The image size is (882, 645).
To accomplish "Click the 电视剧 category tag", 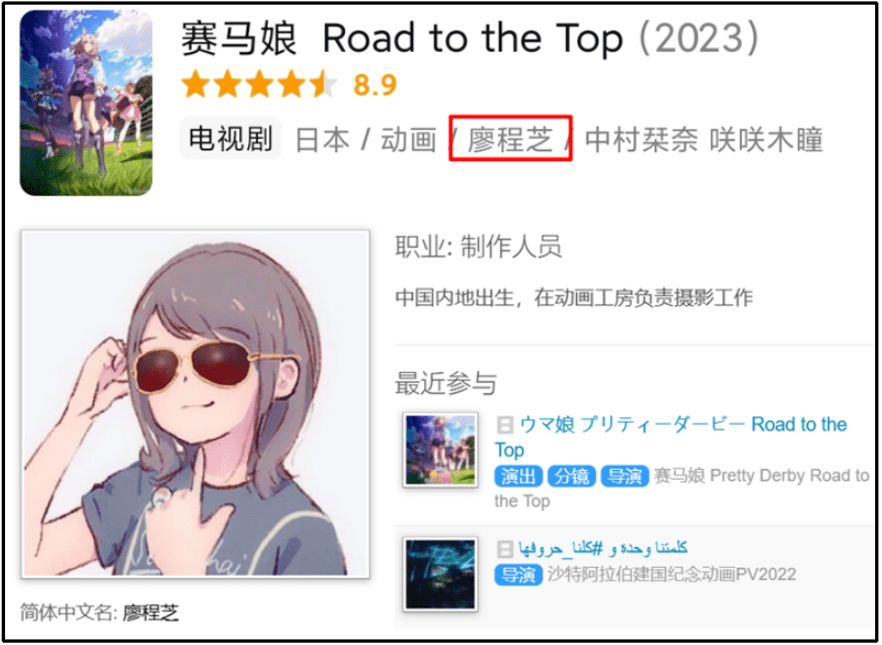I will coord(231,138).
